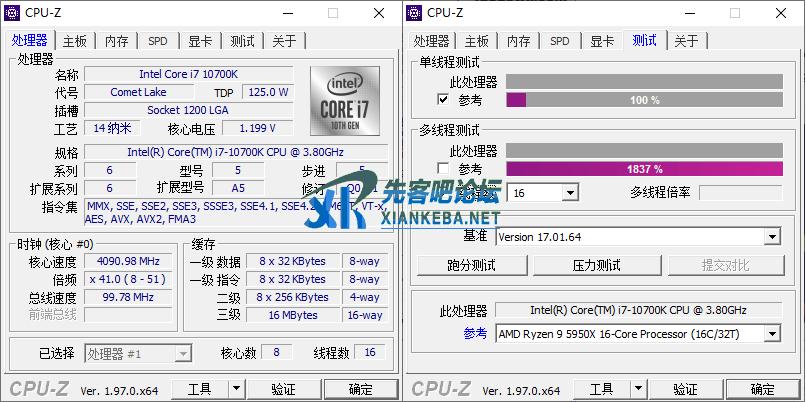Click the CPU-Z icon in right window title bar
The width and height of the screenshot is (806, 402).
(x=416, y=13)
